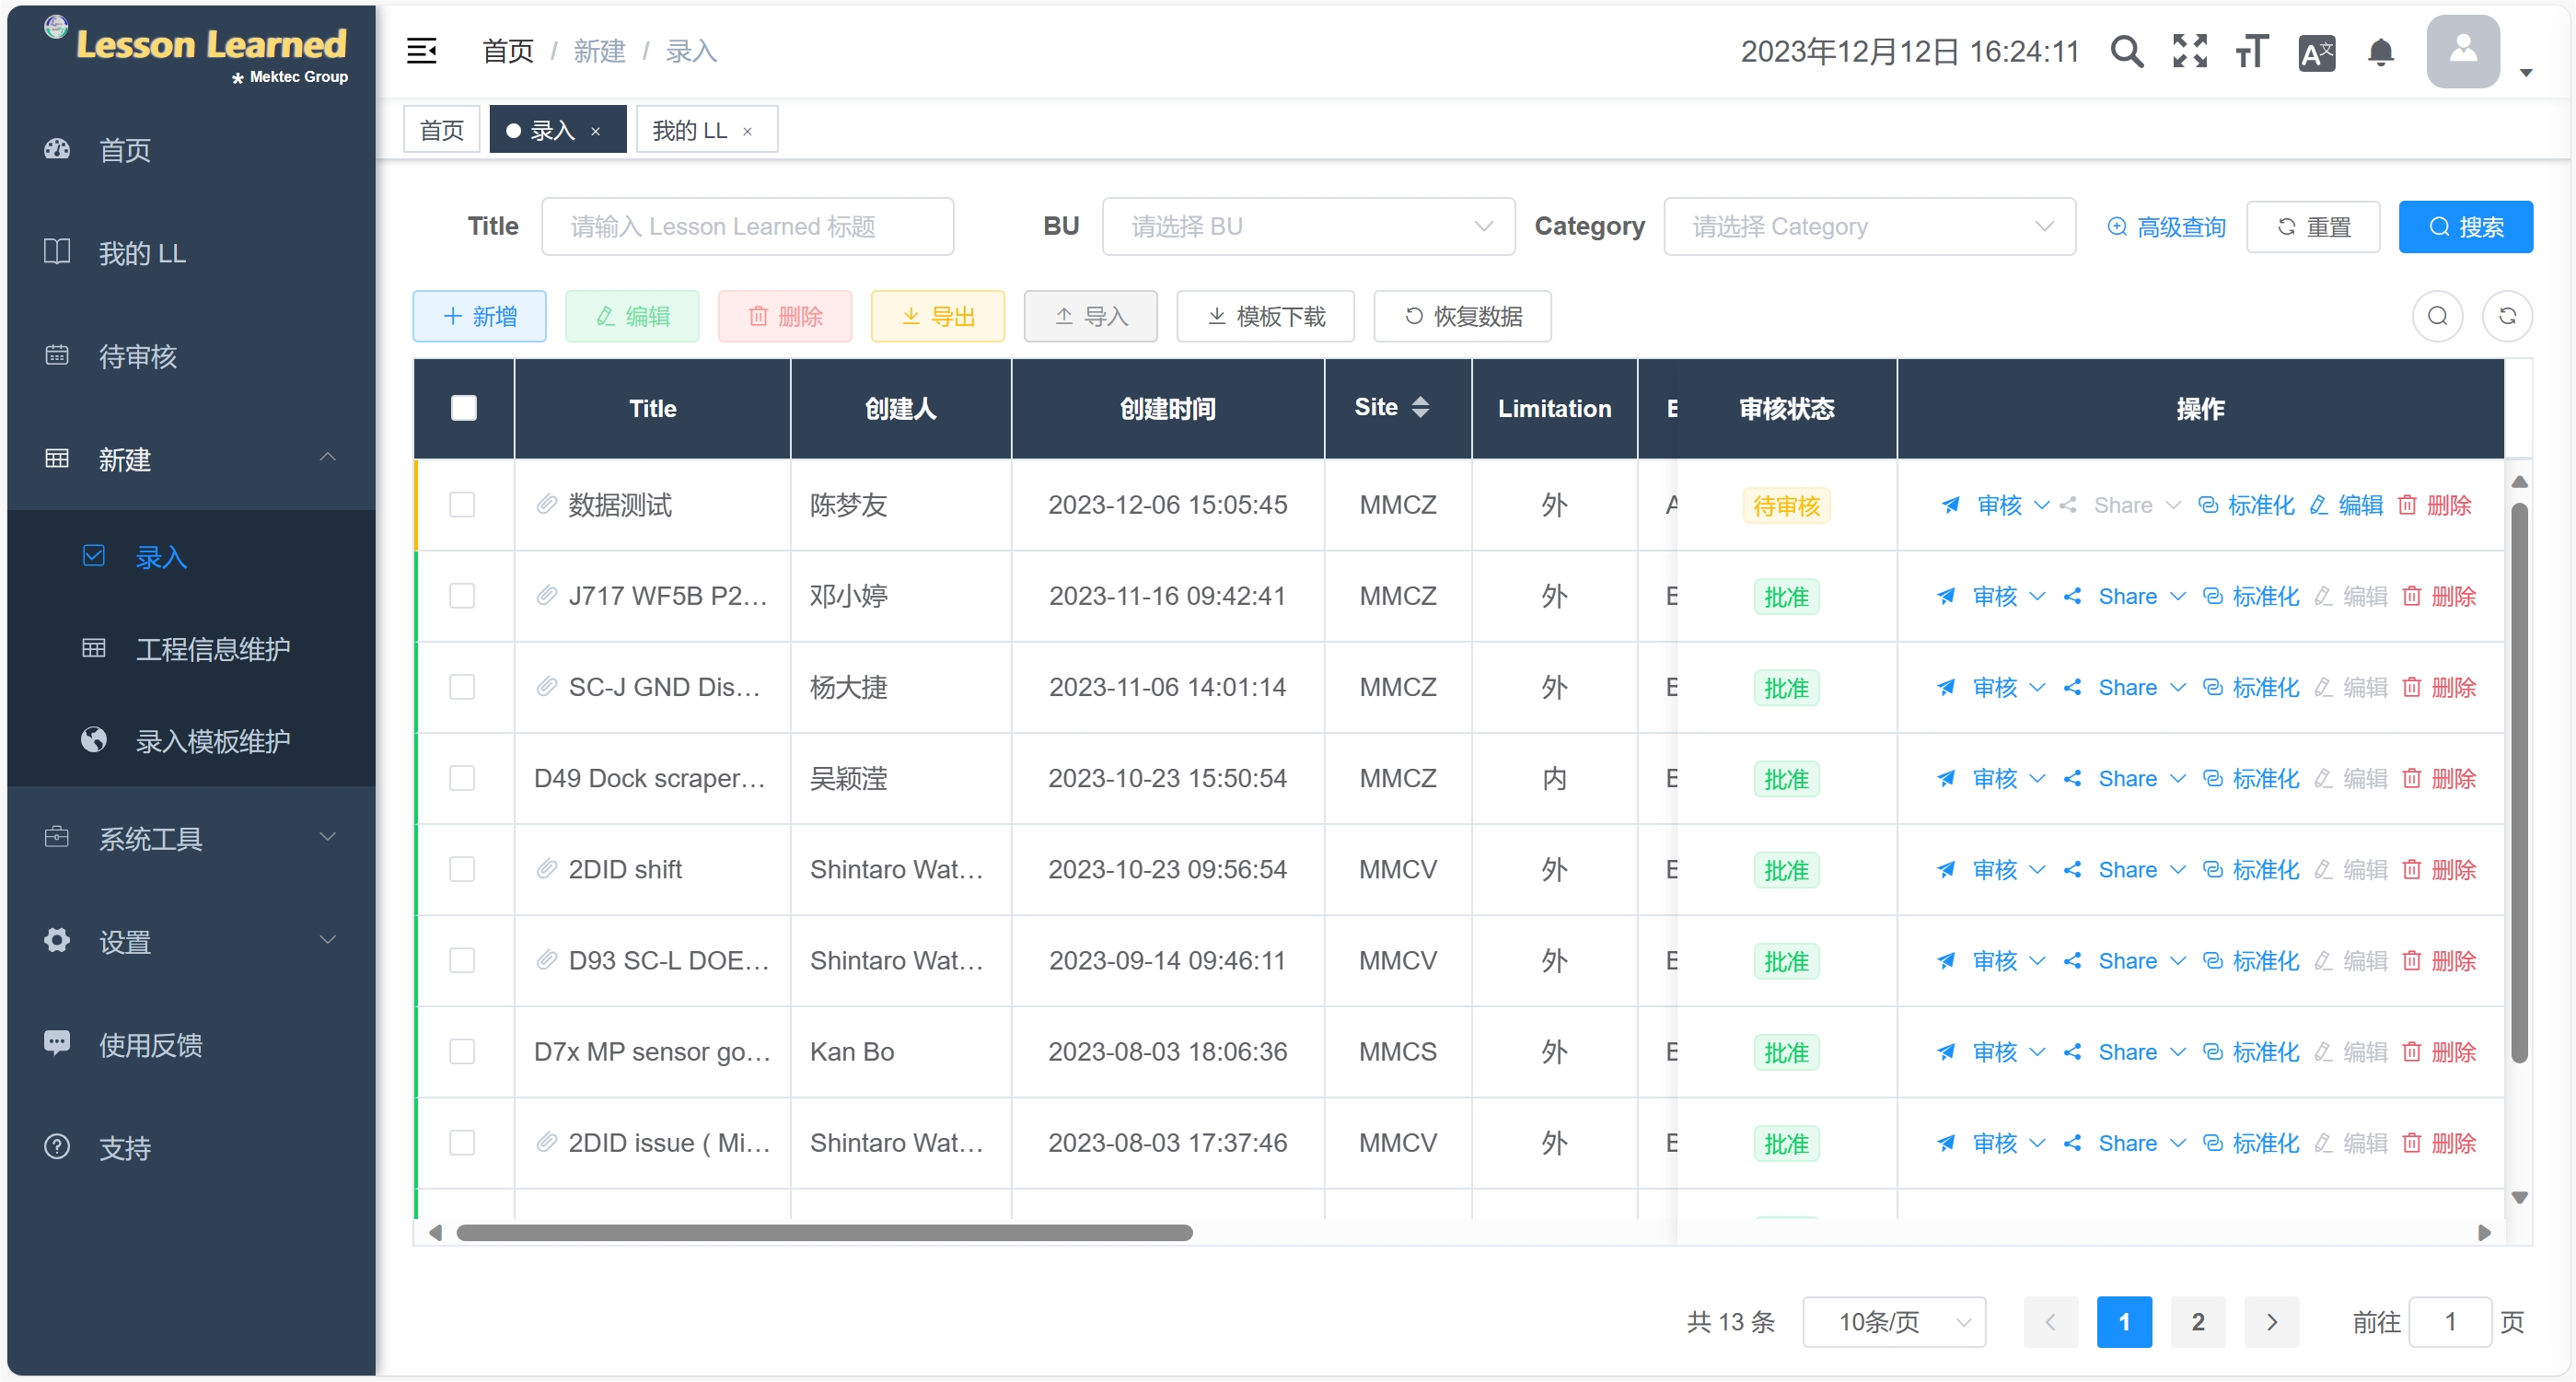
Task: Open the Category select dropdown
Action: coord(1869,226)
